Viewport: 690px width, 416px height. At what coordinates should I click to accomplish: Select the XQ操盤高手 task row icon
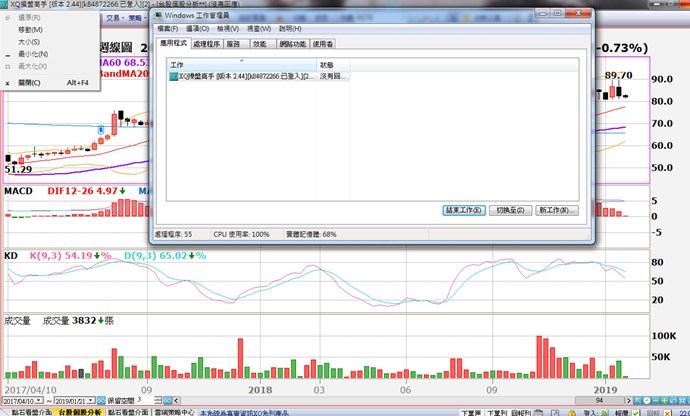click(x=173, y=76)
